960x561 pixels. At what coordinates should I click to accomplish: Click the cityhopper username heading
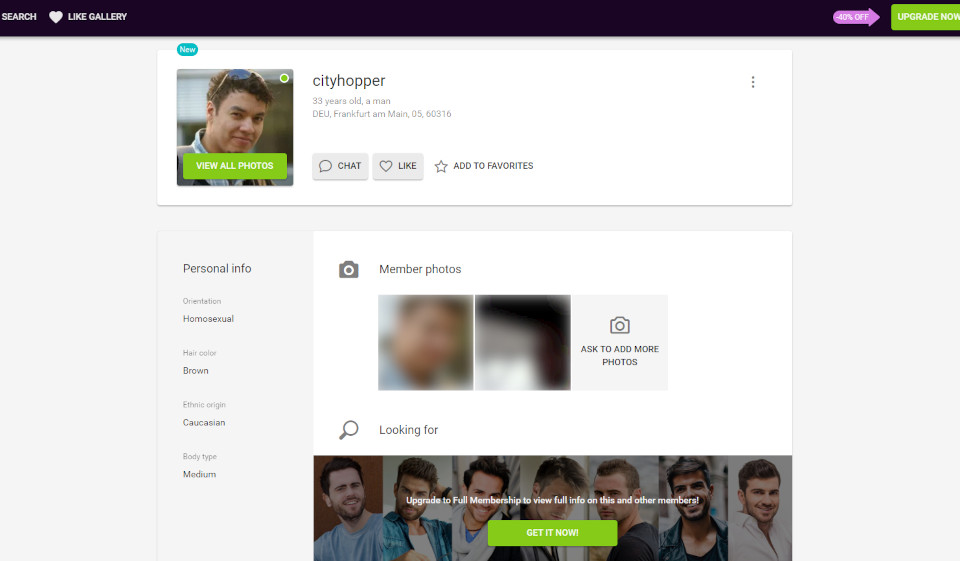pos(349,81)
